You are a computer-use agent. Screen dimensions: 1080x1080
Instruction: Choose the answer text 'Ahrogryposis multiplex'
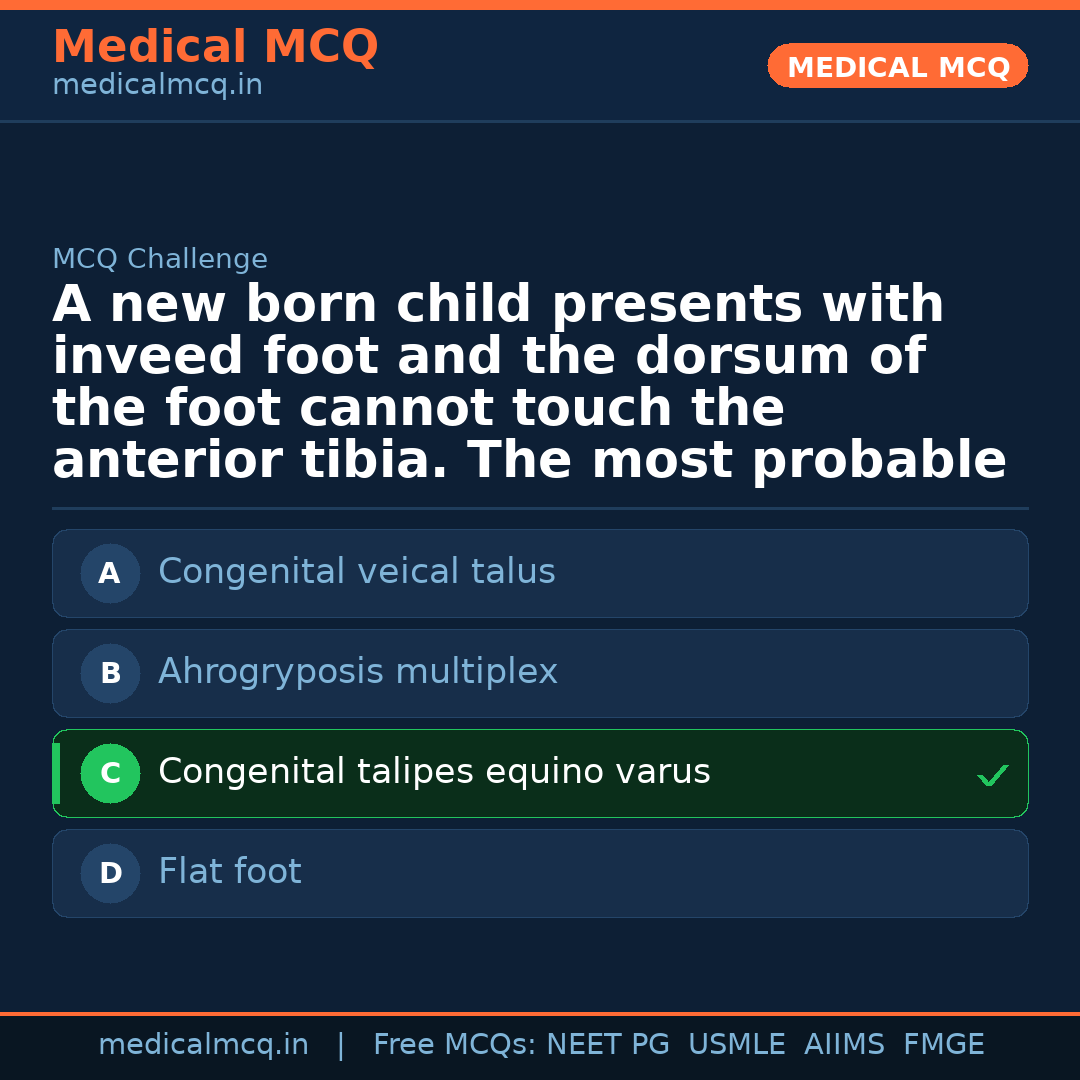tap(357, 672)
